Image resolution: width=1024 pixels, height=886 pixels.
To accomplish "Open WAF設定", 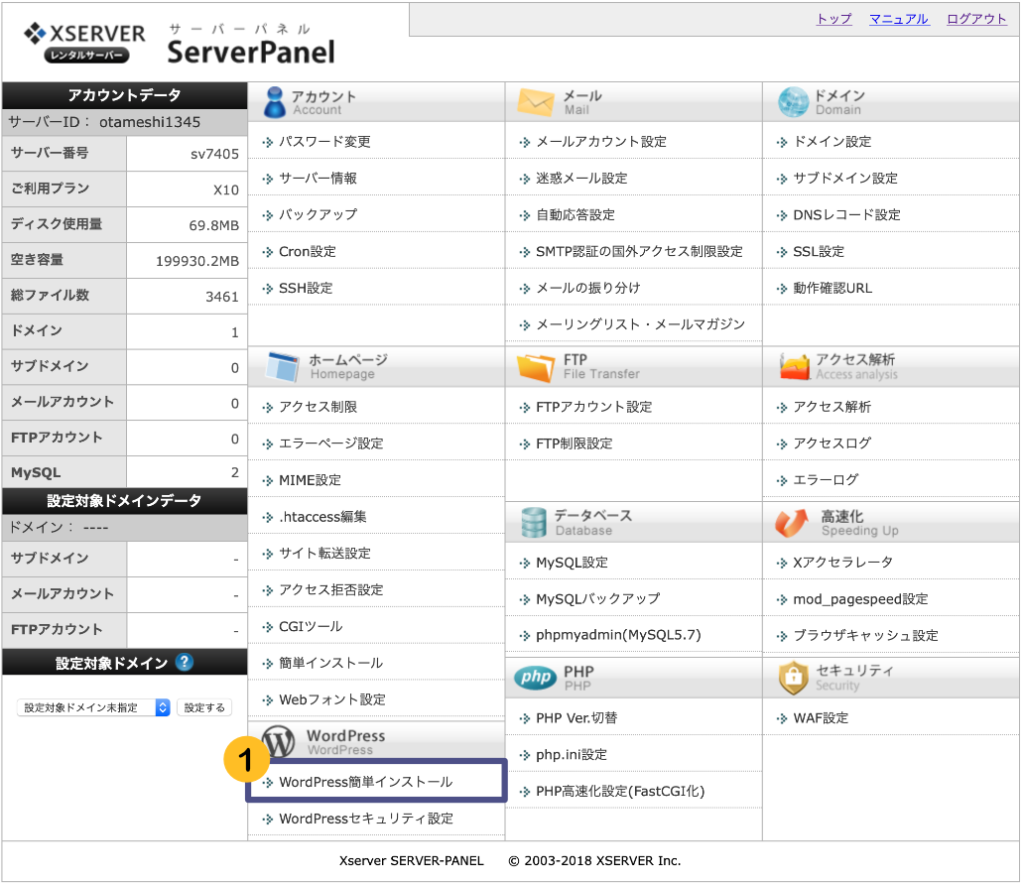I will tap(821, 718).
